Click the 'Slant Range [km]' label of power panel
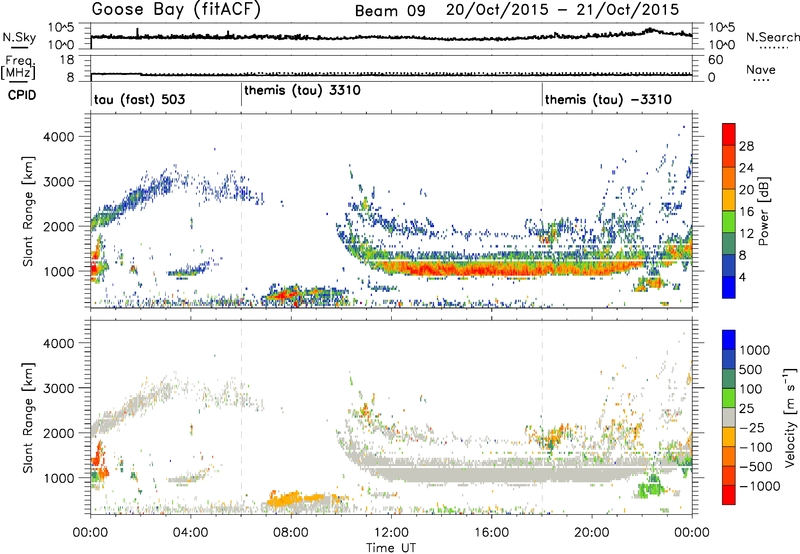800x554 pixels. click(28, 211)
